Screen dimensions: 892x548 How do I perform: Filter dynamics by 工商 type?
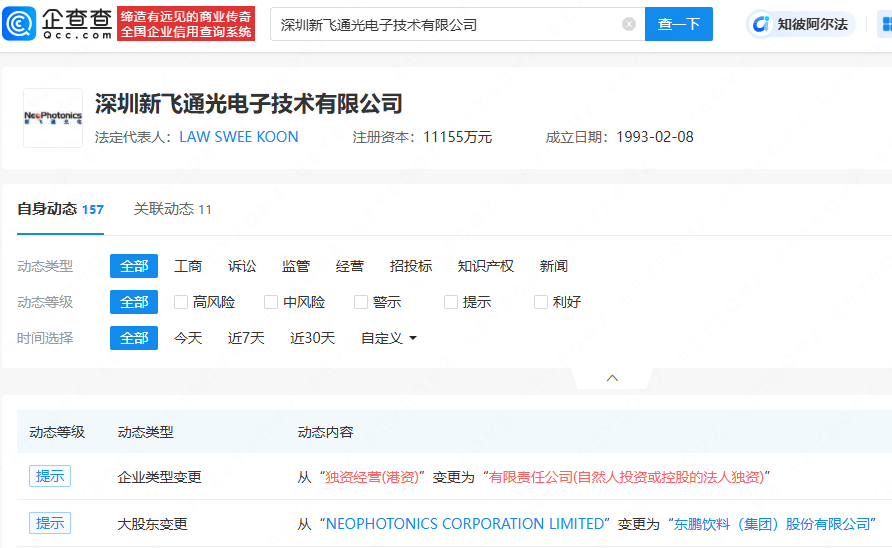tap(188, 266)
